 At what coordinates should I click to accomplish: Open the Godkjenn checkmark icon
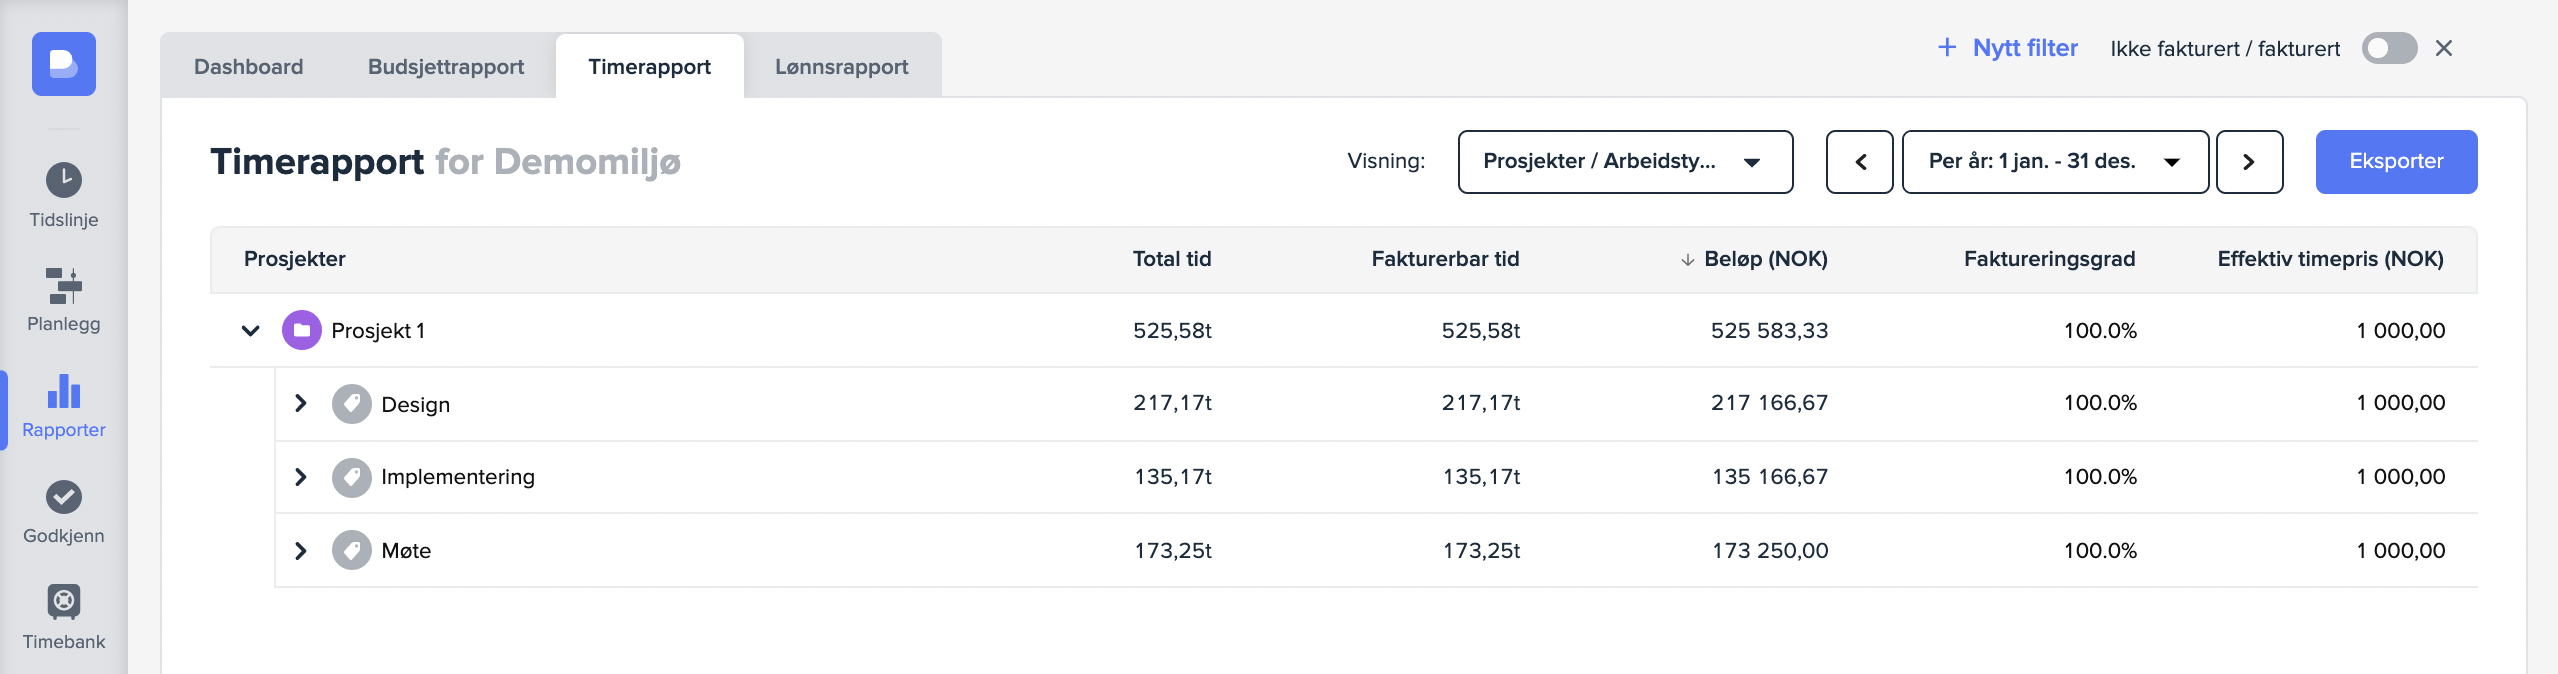(x=64, y=497)
